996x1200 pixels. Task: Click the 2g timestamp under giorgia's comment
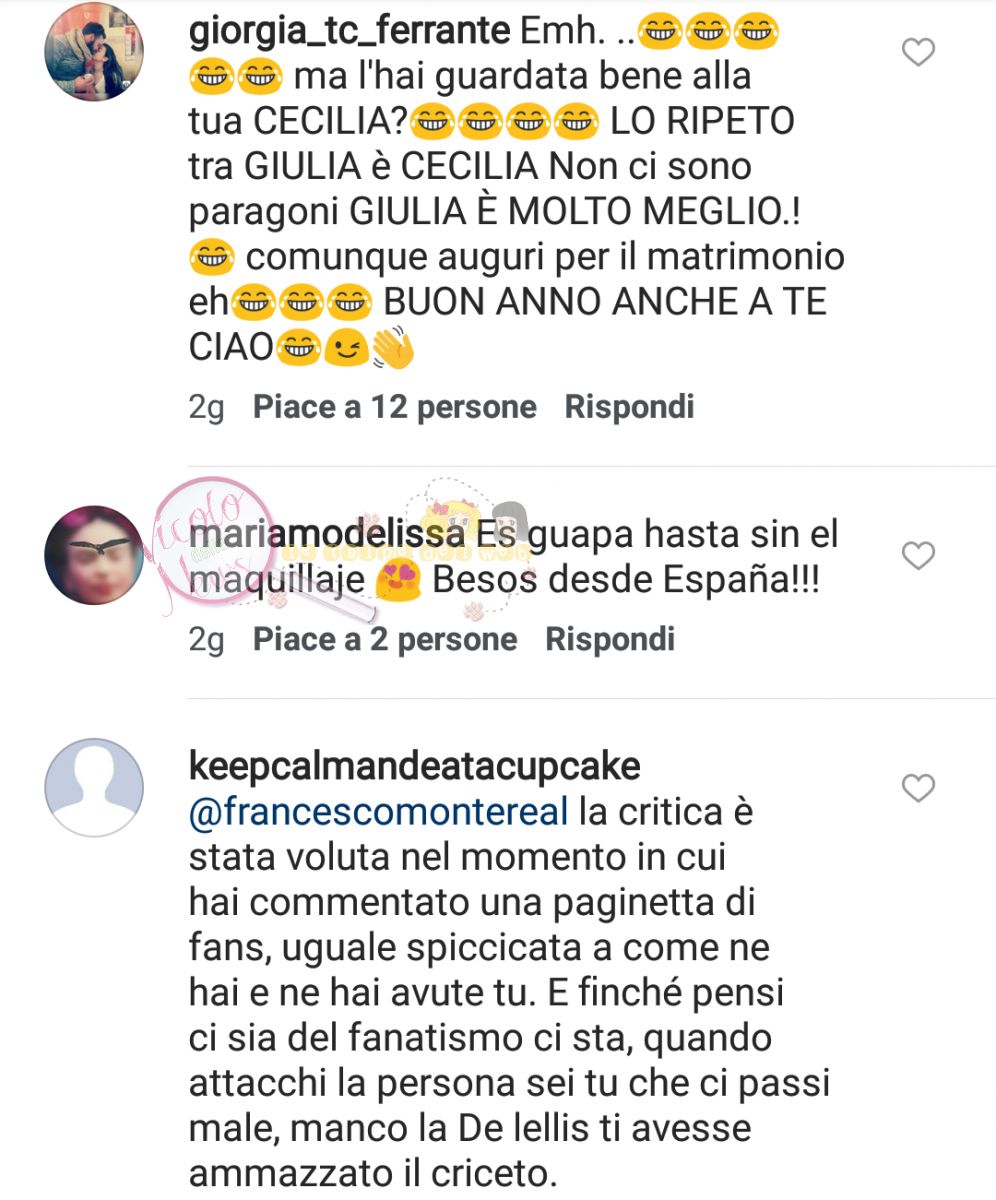[x=207, y=408]
